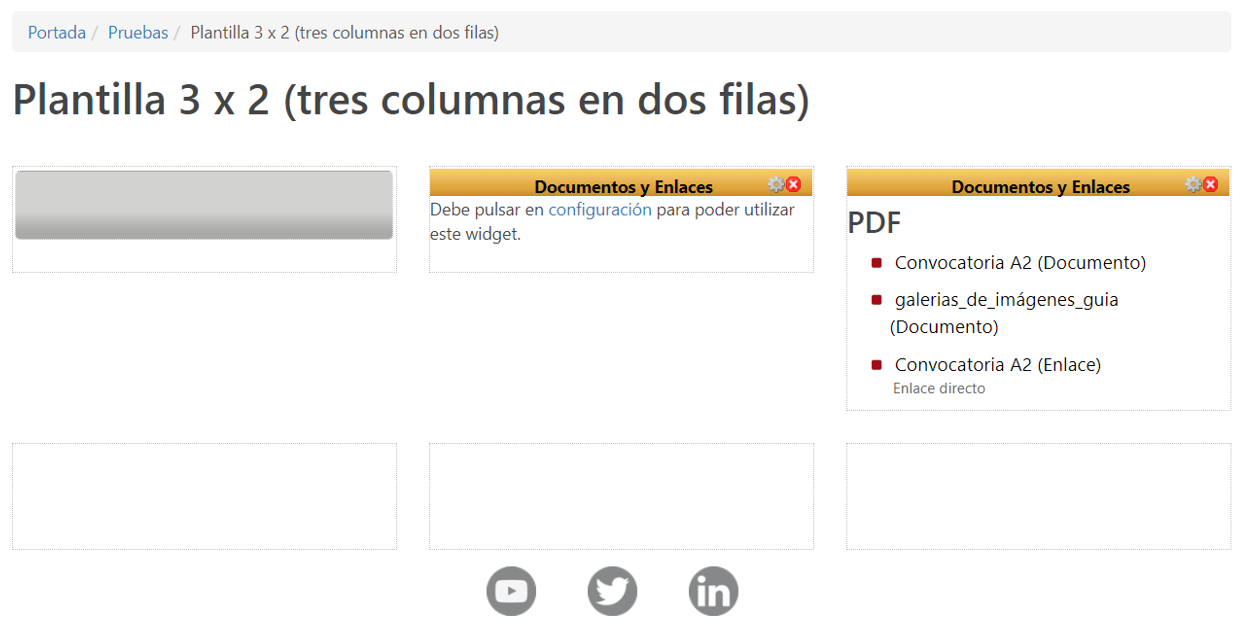Screen dimensions: 1249x629
Task: Go to Portada in the breadcrumb
Action: pos(57,32)
